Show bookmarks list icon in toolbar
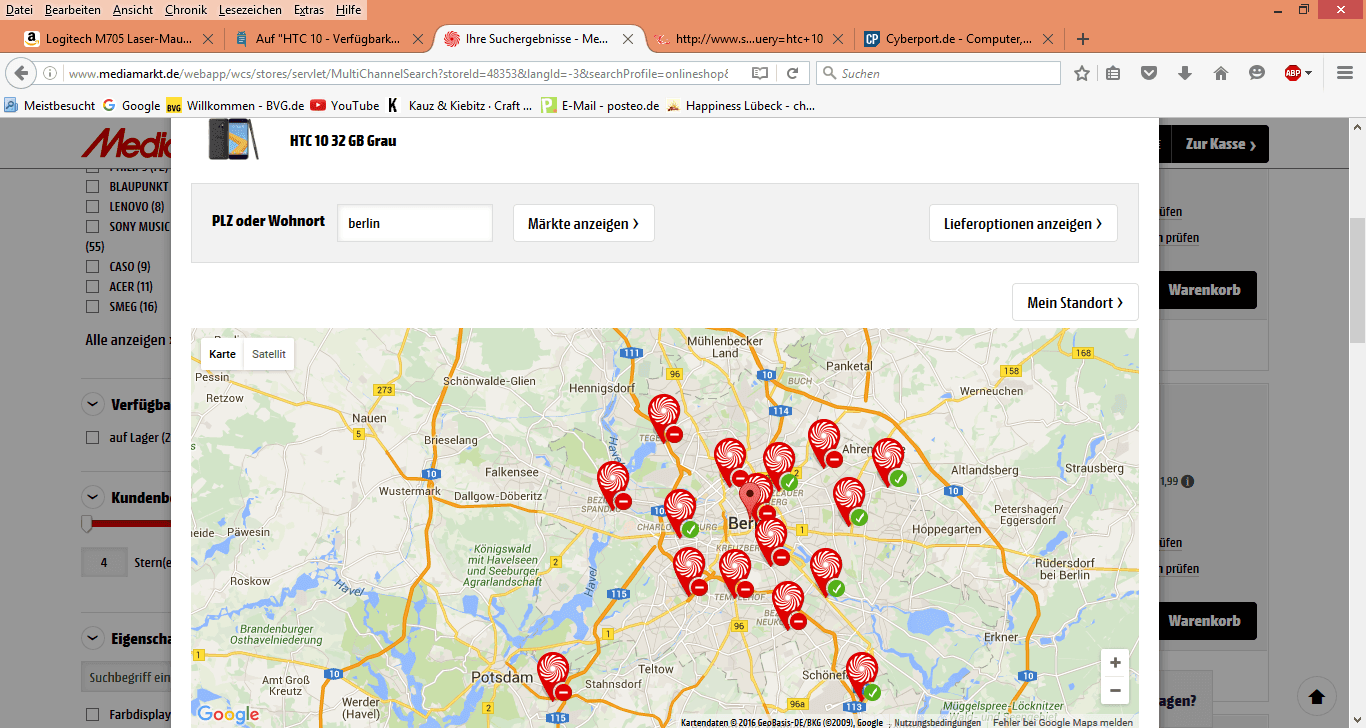The width and height of the screenshot is (1366, 728). pyautogui.click(x=1113, y=73)
